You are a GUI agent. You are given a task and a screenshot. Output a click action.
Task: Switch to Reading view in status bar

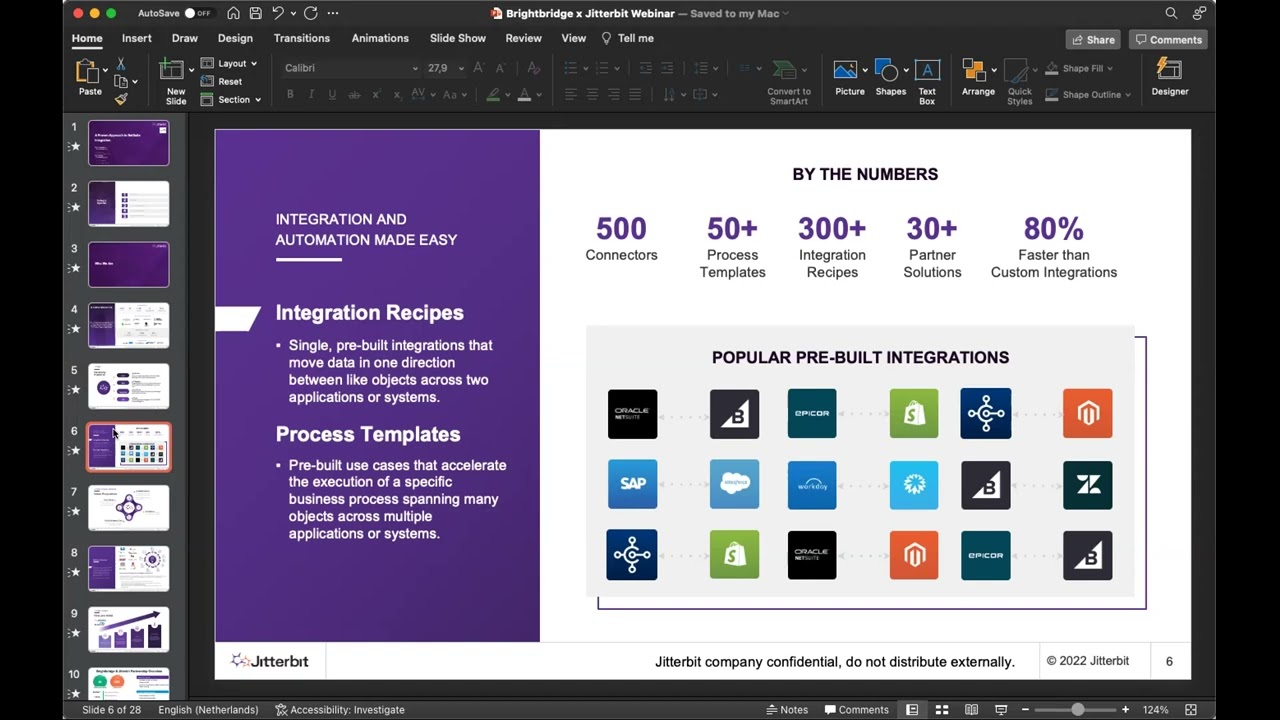(971, 710)
